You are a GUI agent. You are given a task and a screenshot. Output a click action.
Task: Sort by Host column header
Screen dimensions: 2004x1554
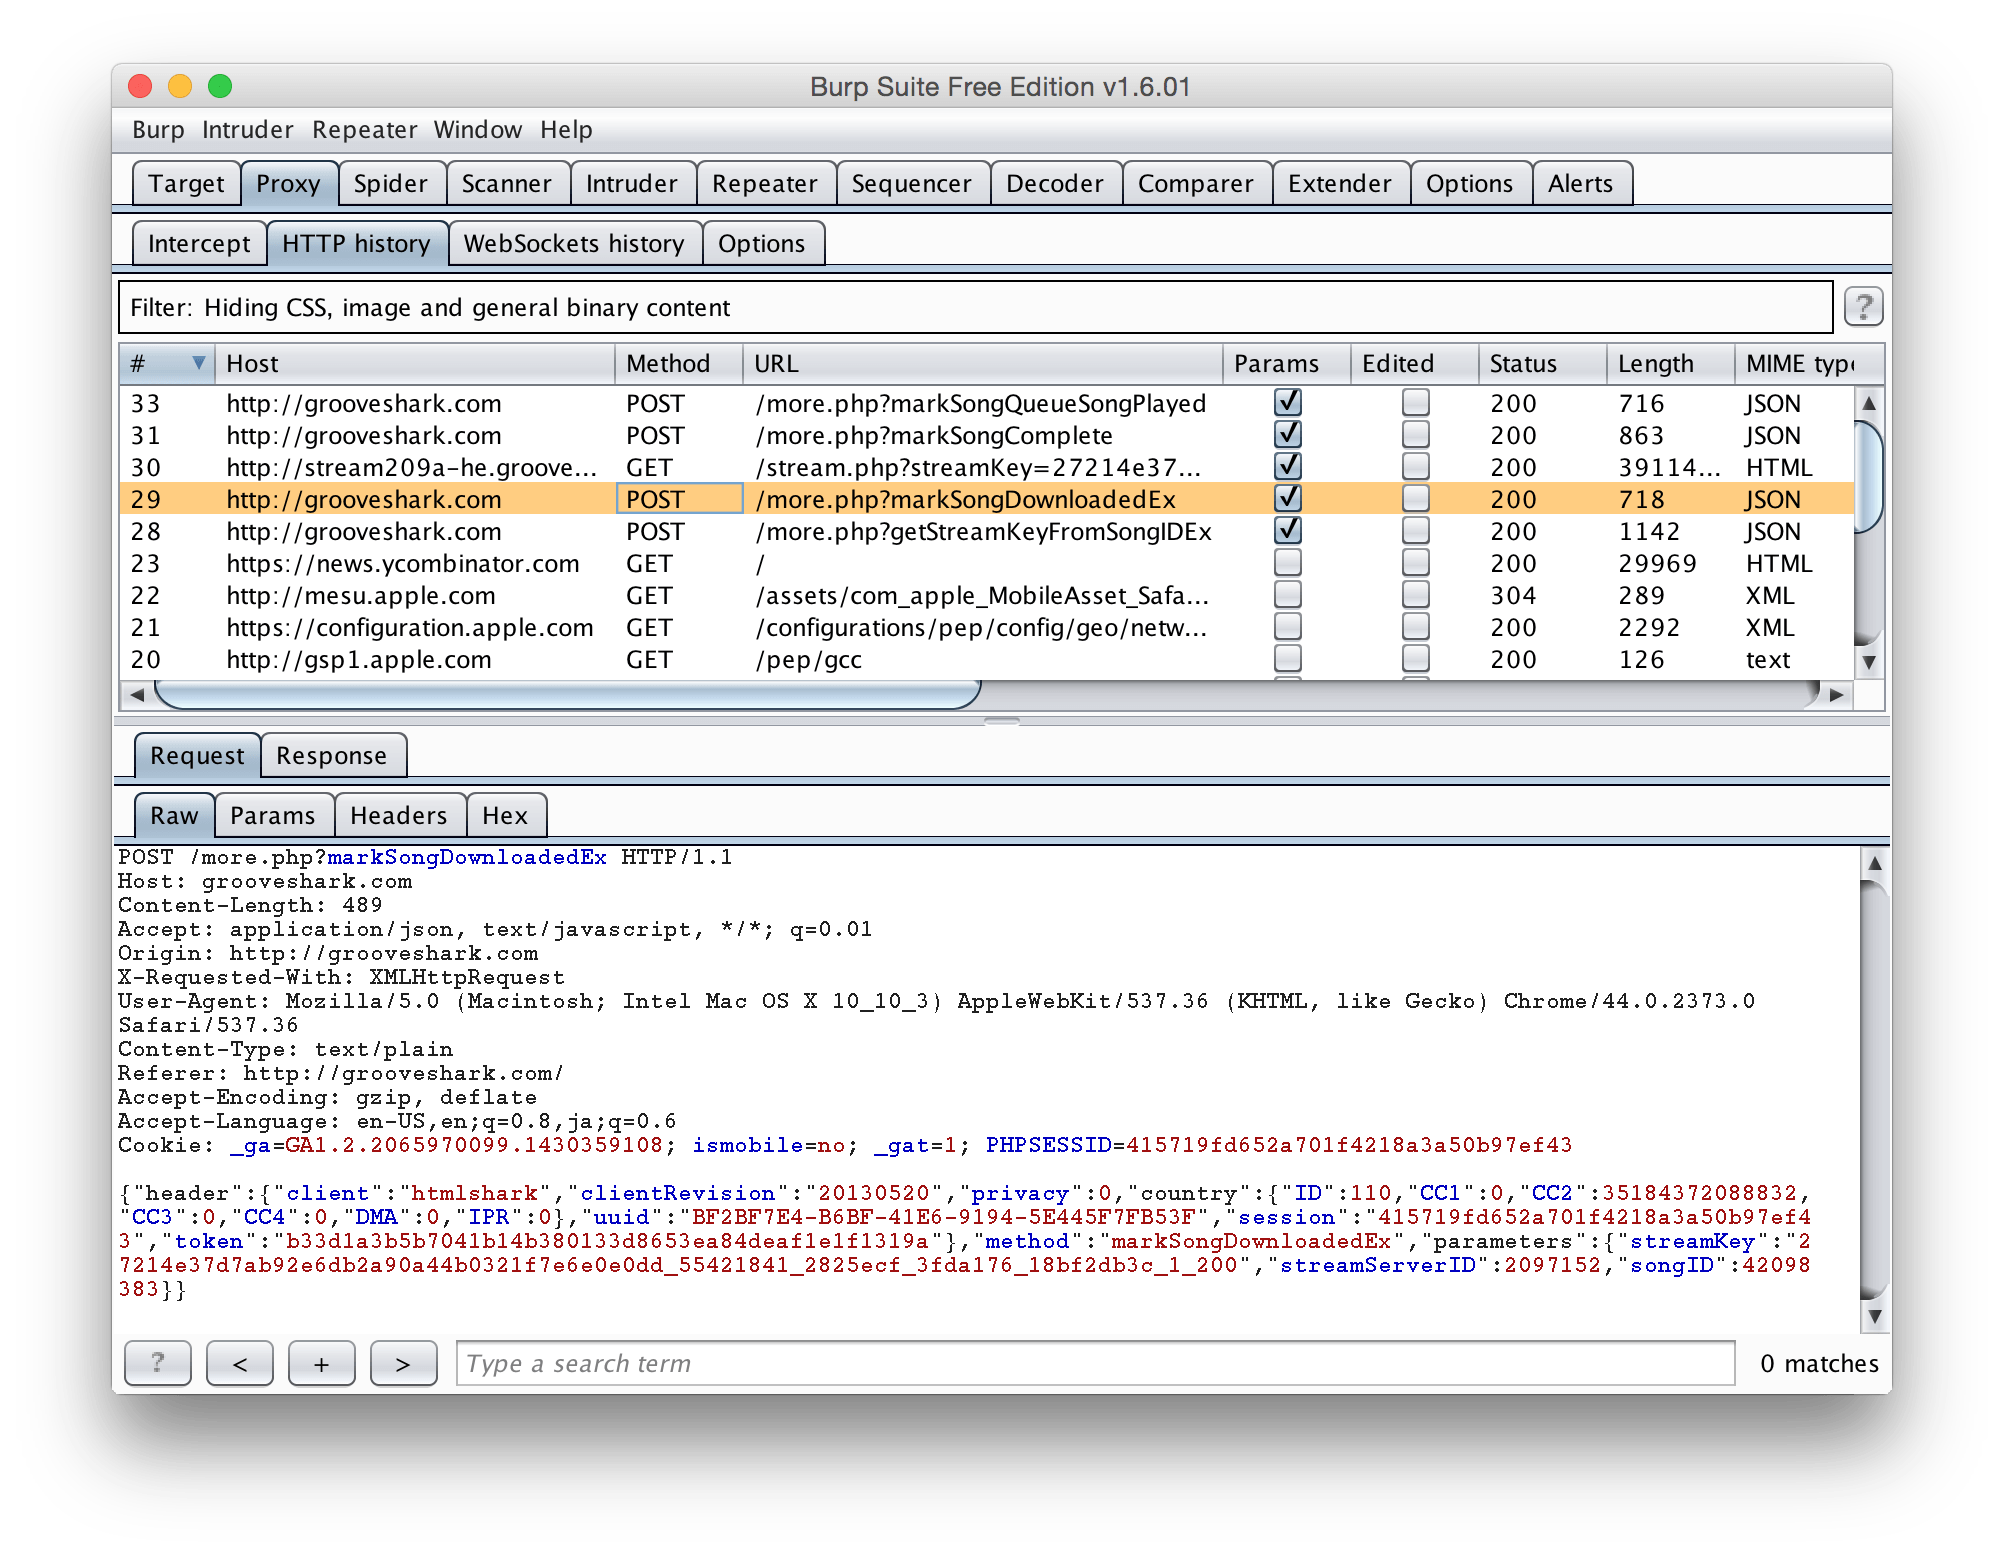(x=415, y=364)
